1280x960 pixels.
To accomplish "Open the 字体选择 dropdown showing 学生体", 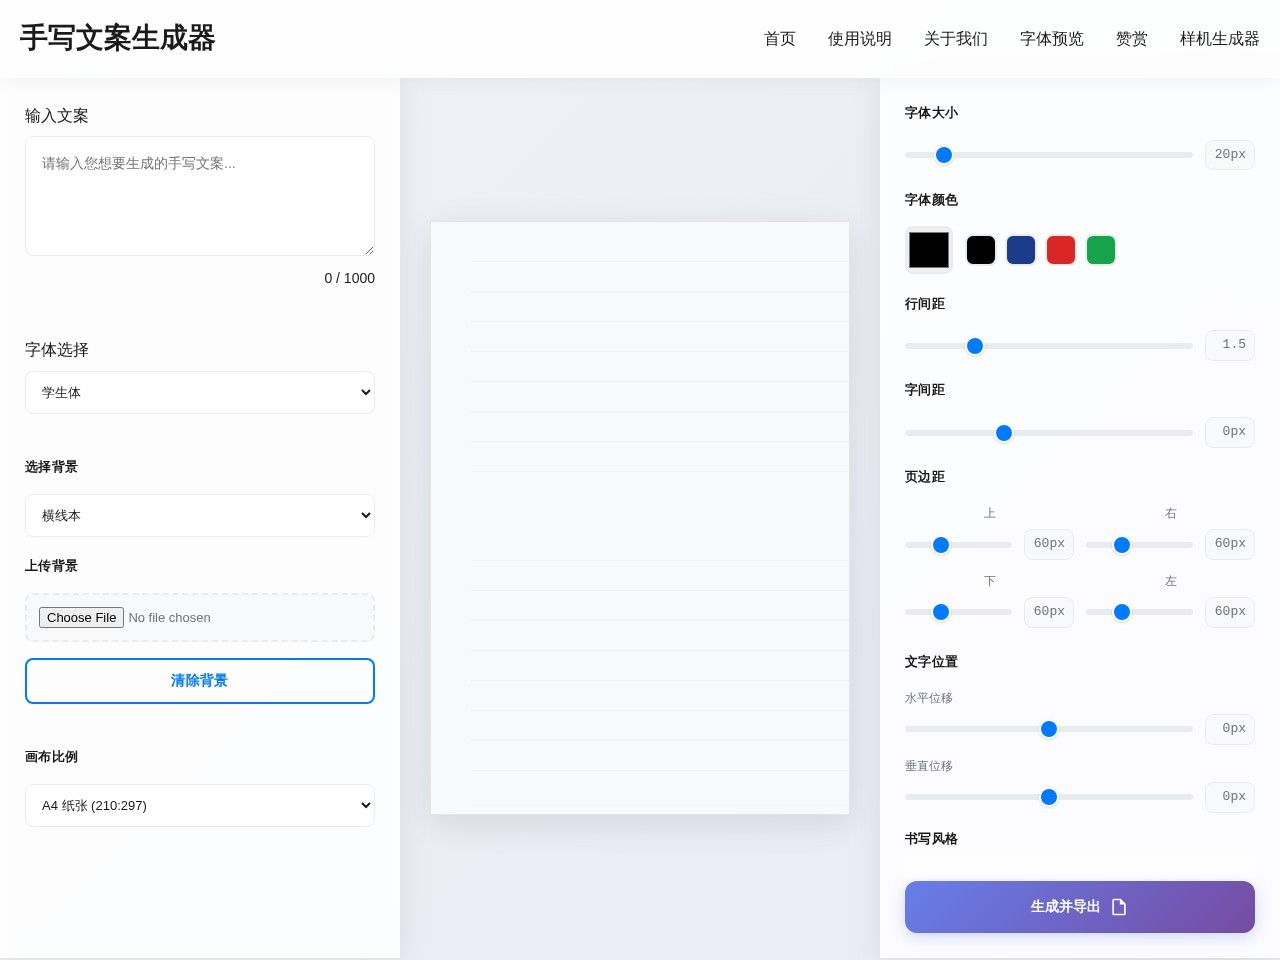I will click(200, 392).
